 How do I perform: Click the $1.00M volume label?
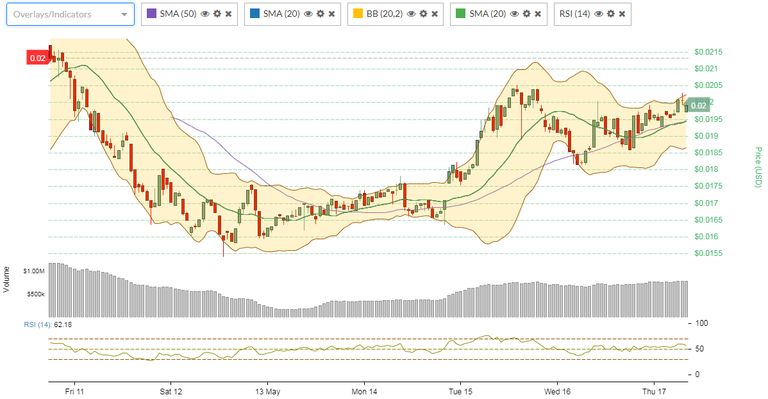point(34,271)
